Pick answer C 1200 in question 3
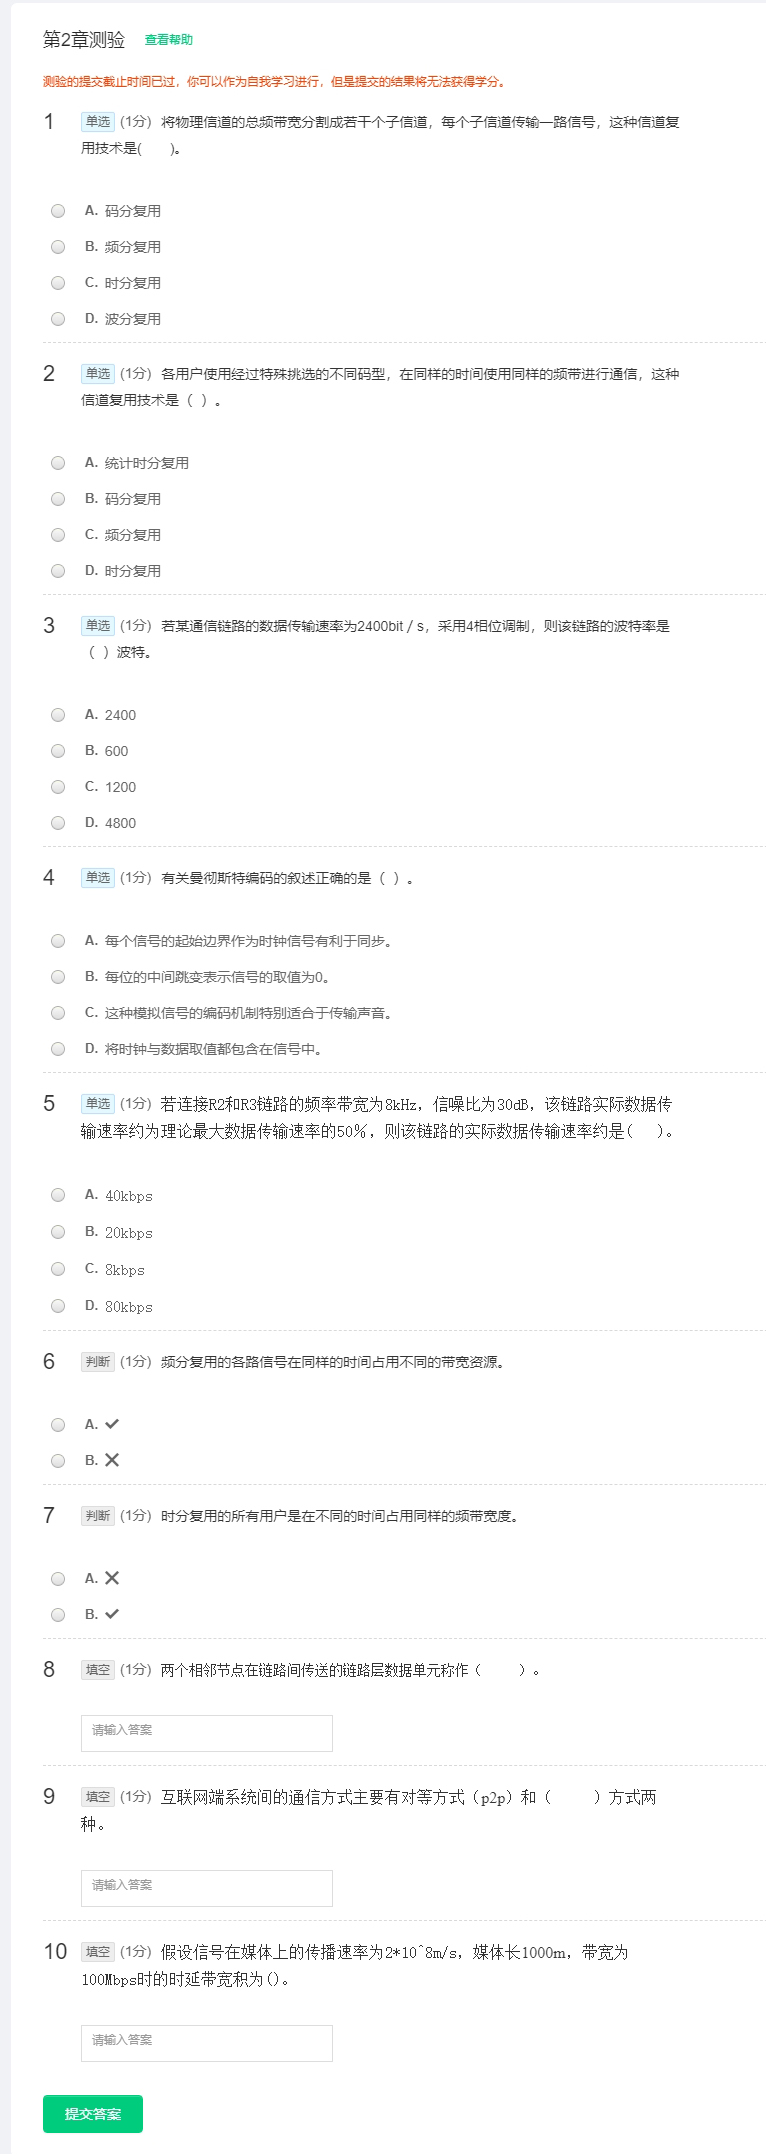 click(58, 787)
